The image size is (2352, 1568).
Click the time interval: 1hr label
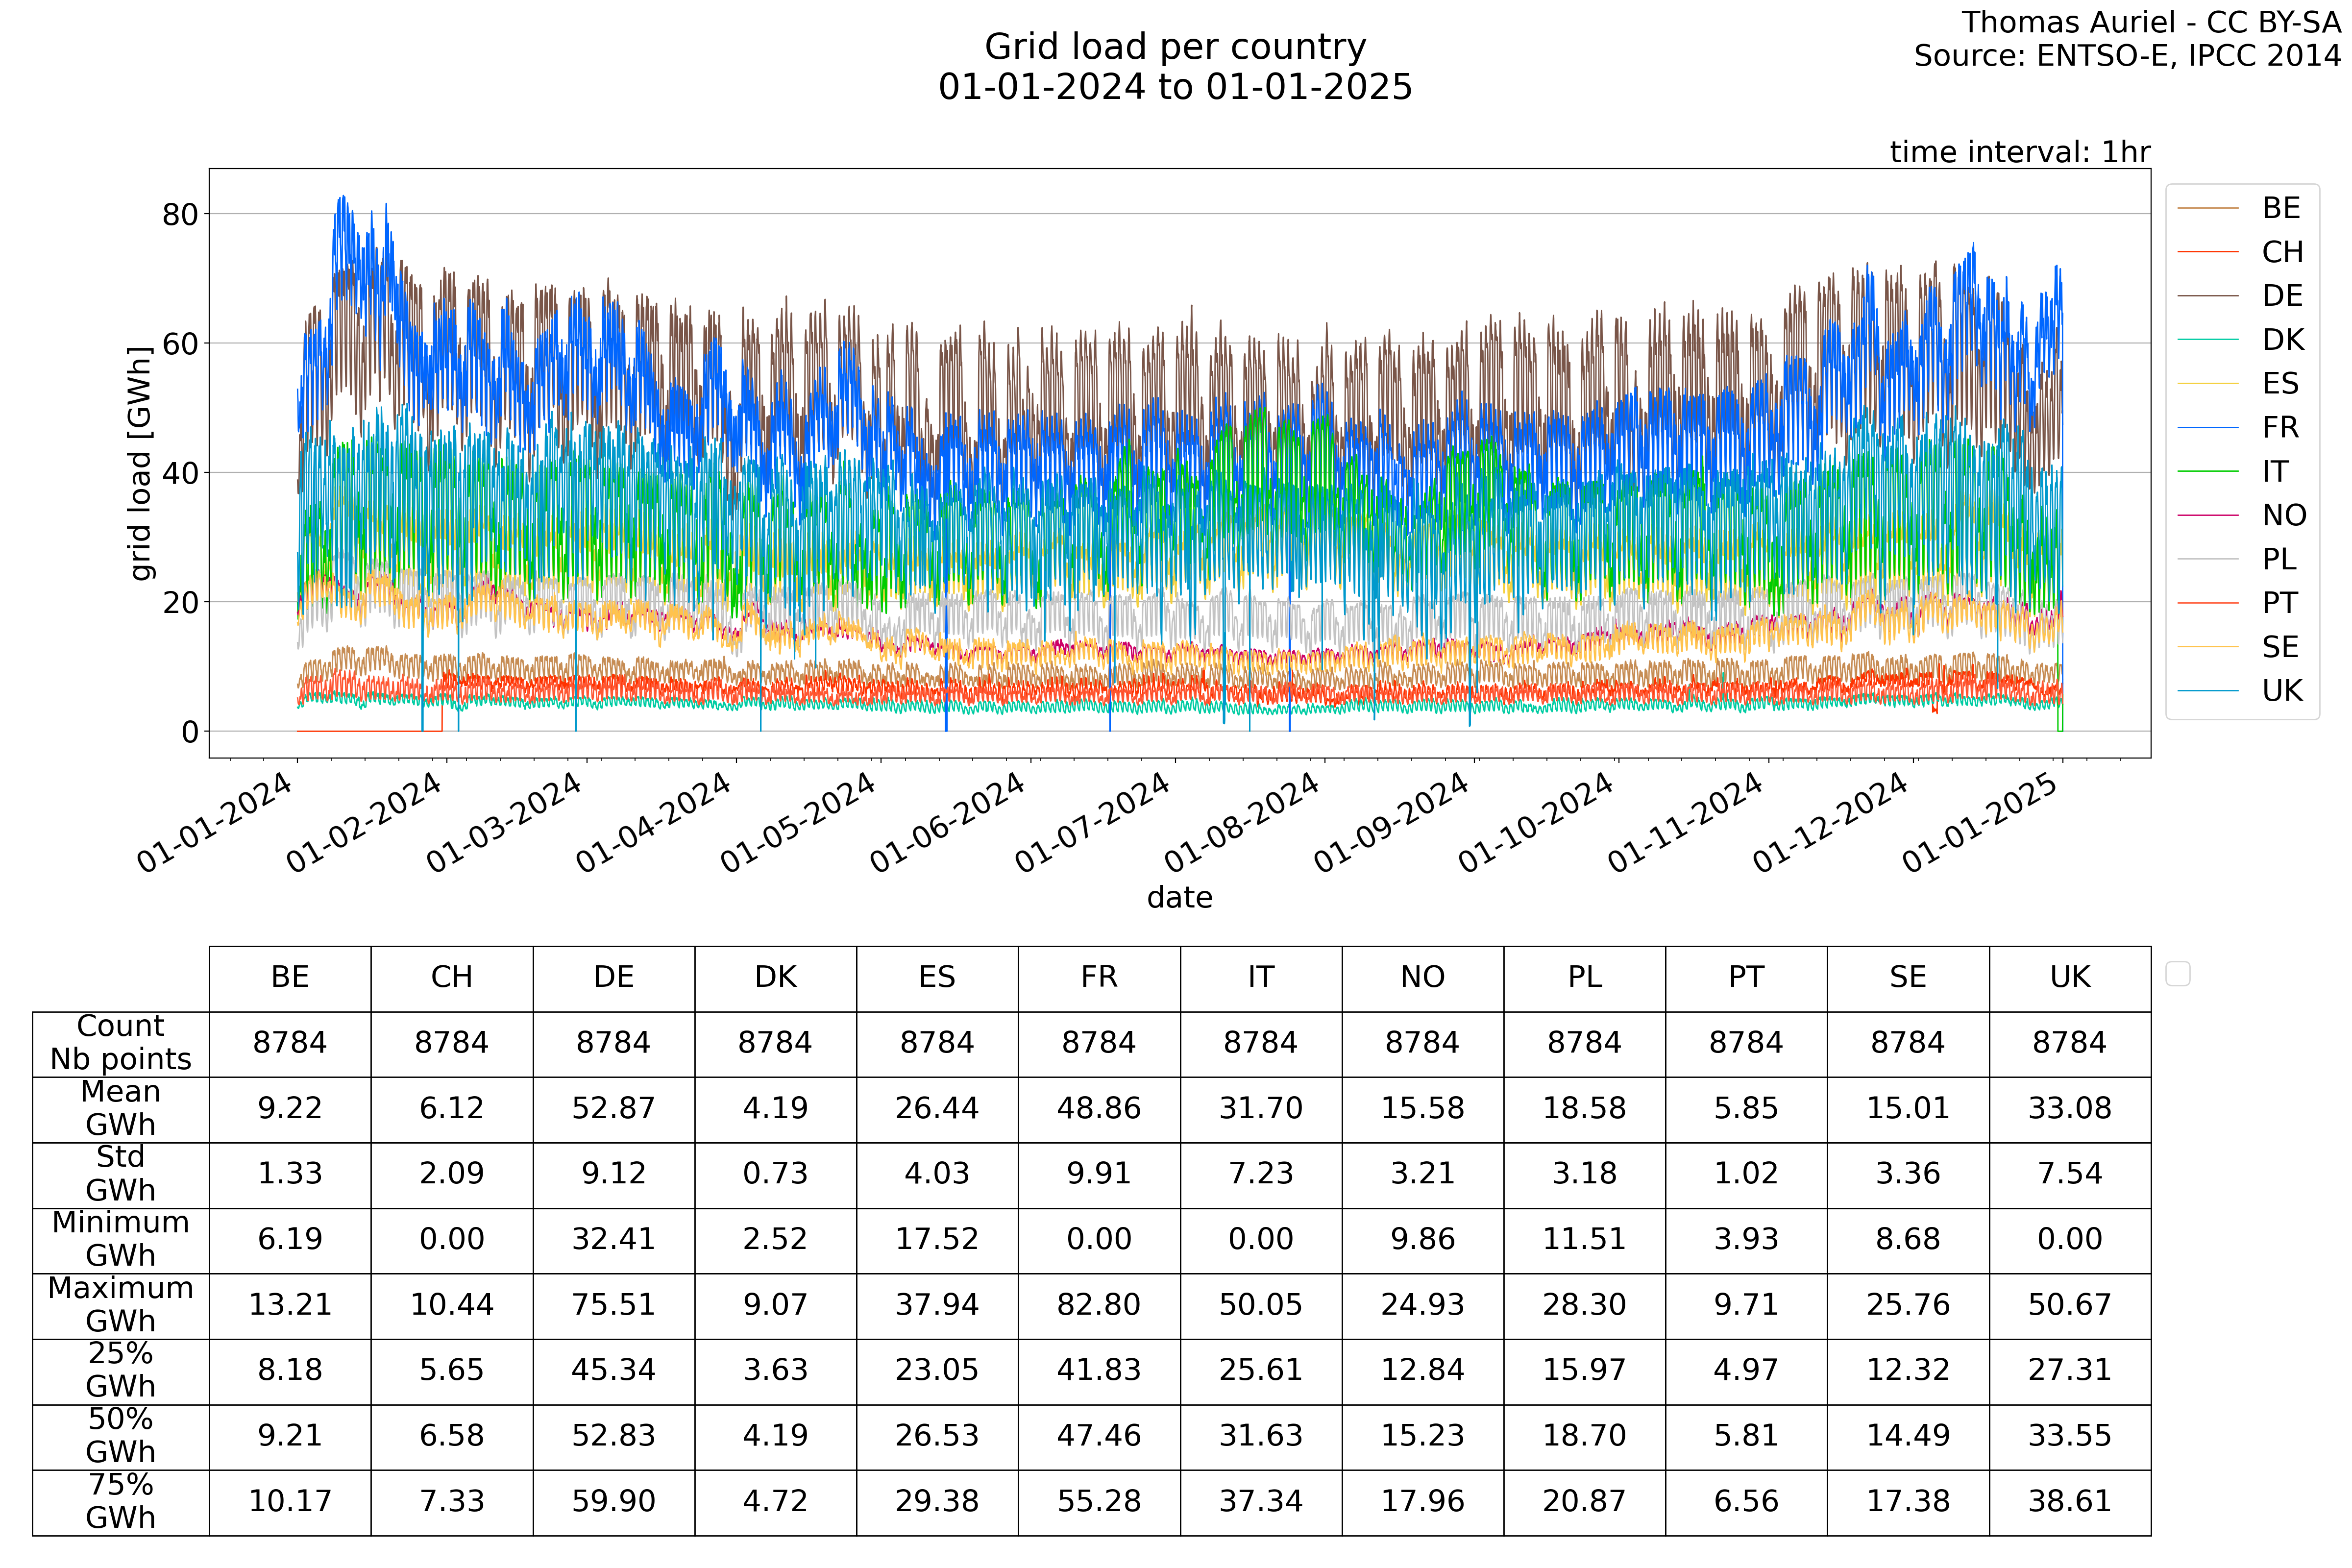[x=2019, y=152]
